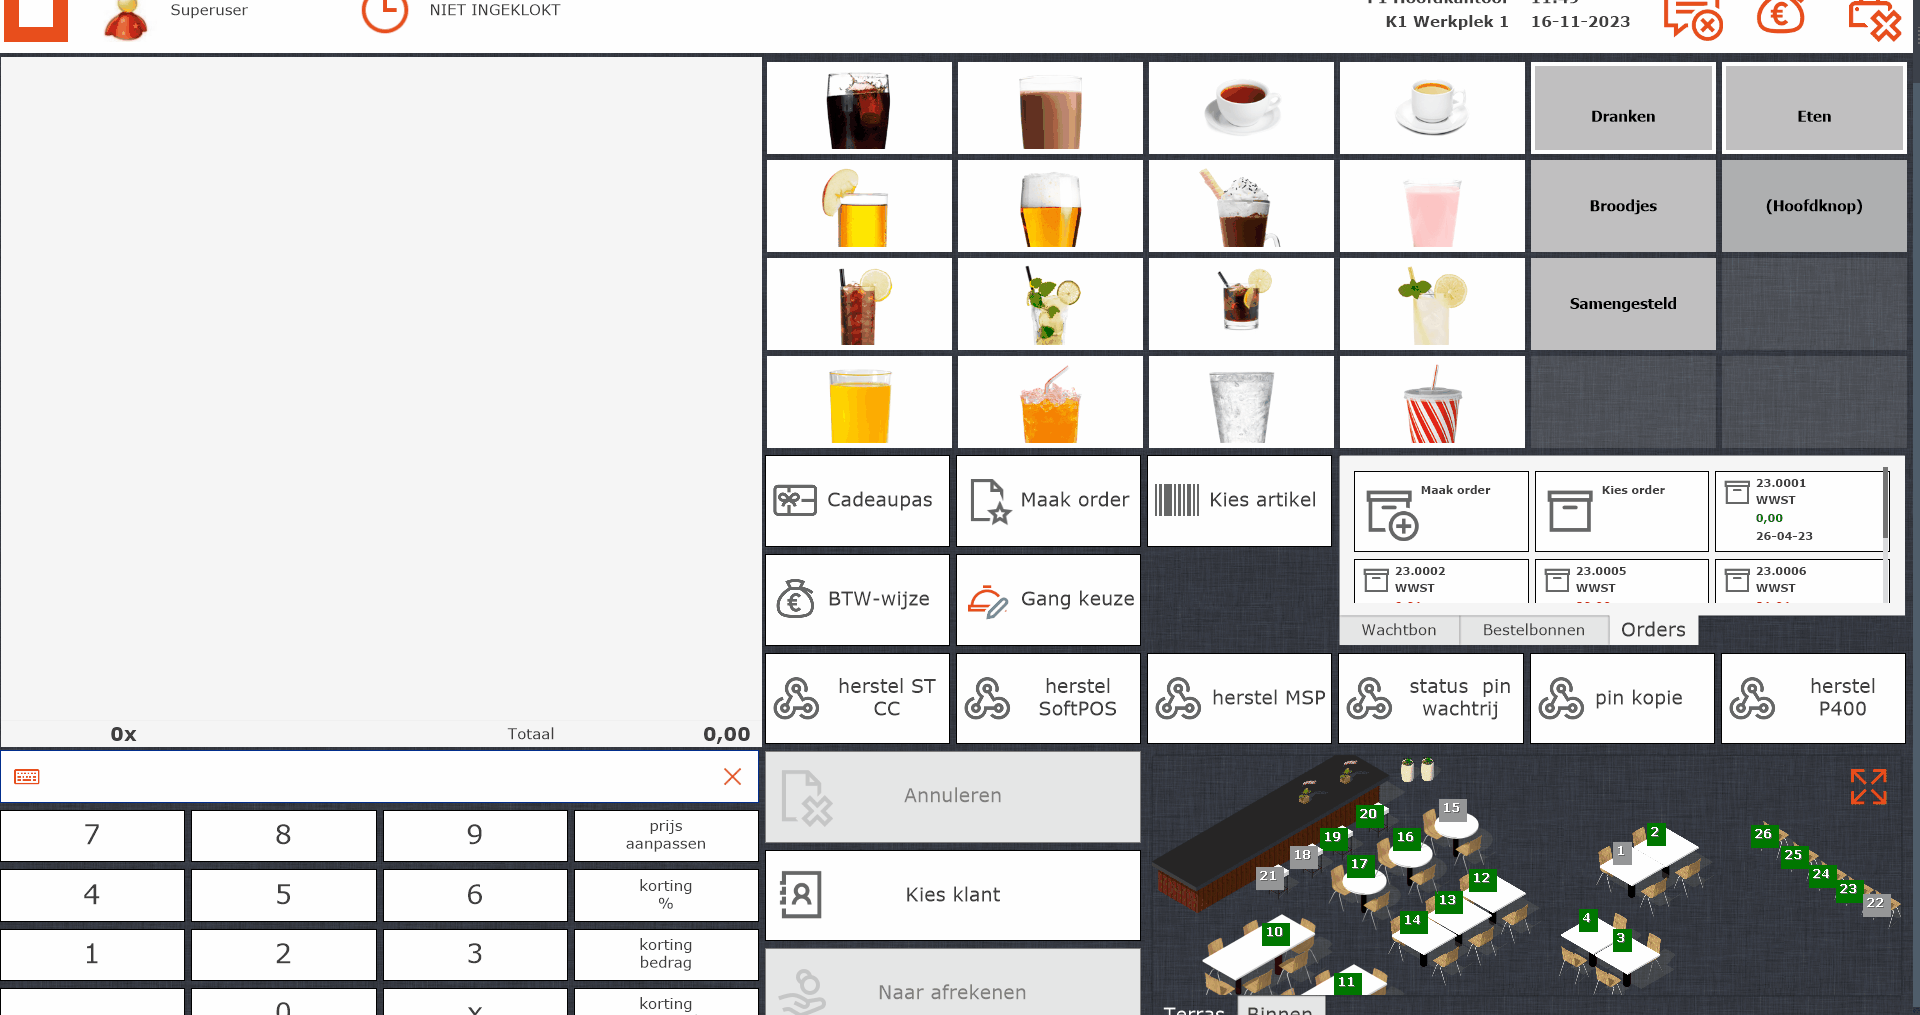Select table 26 on the floor plan

[1763, 834]
